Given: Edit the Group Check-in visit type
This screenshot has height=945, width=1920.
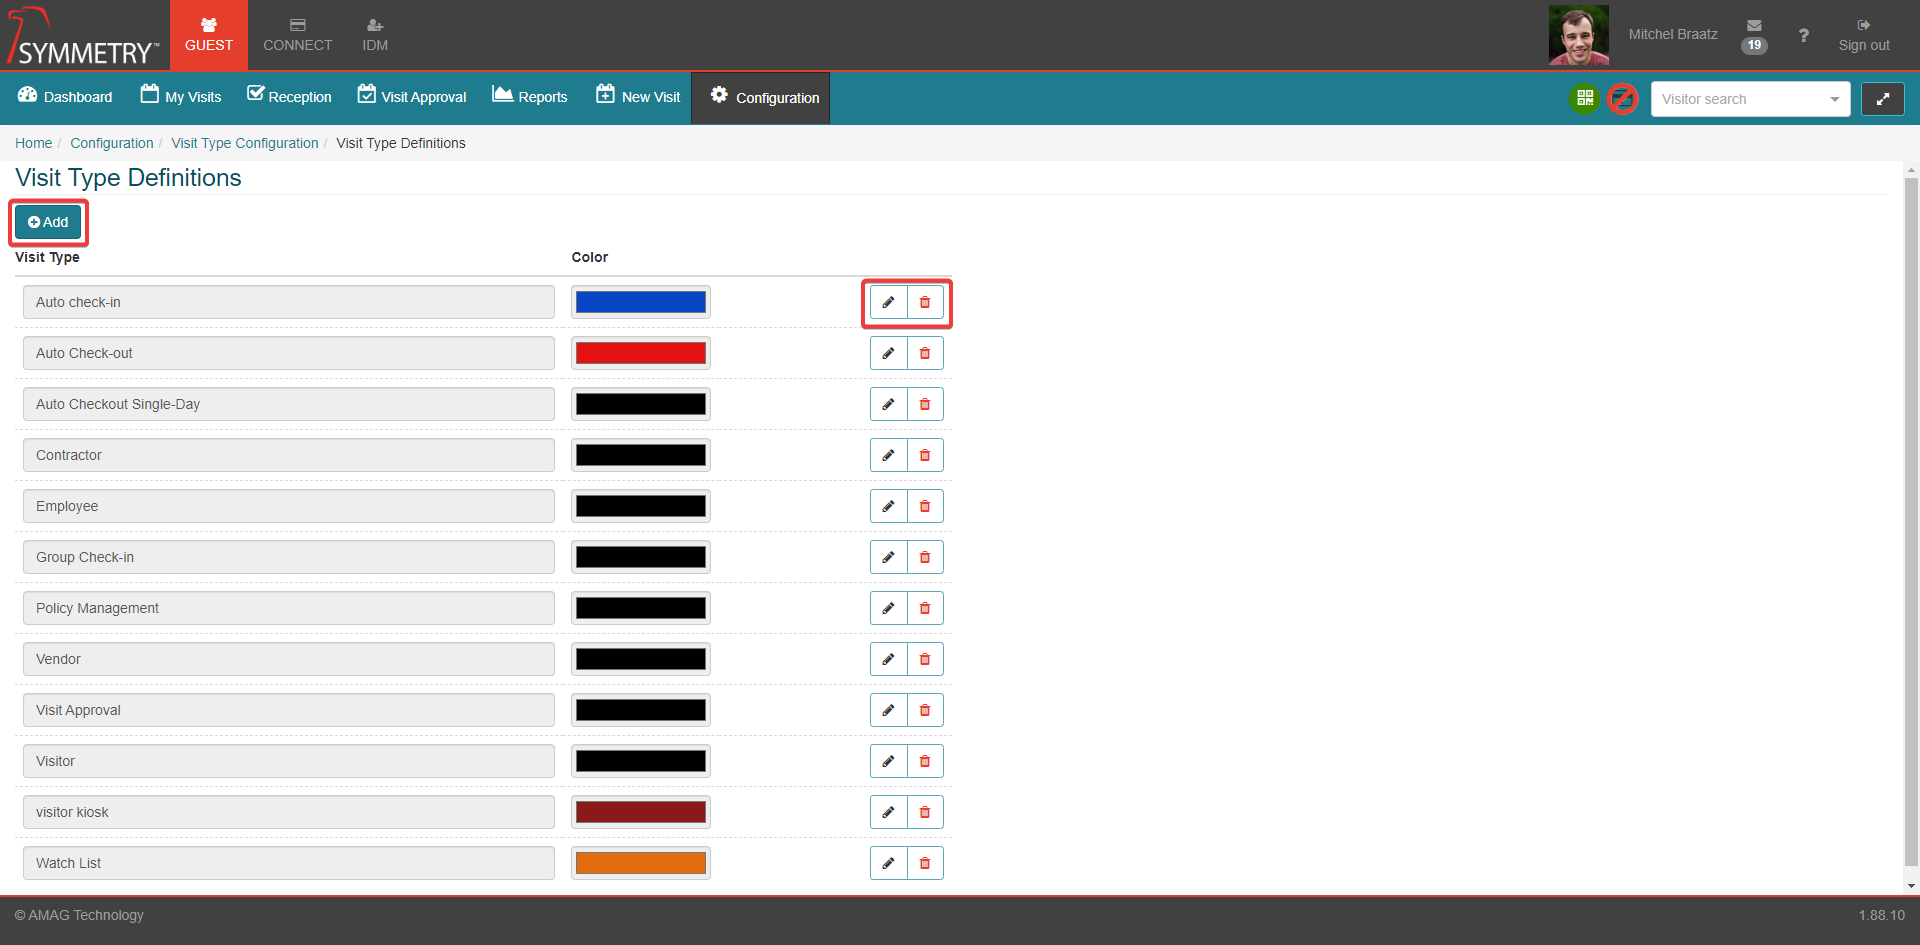Looking at the screenshot, I should (888, 557).
